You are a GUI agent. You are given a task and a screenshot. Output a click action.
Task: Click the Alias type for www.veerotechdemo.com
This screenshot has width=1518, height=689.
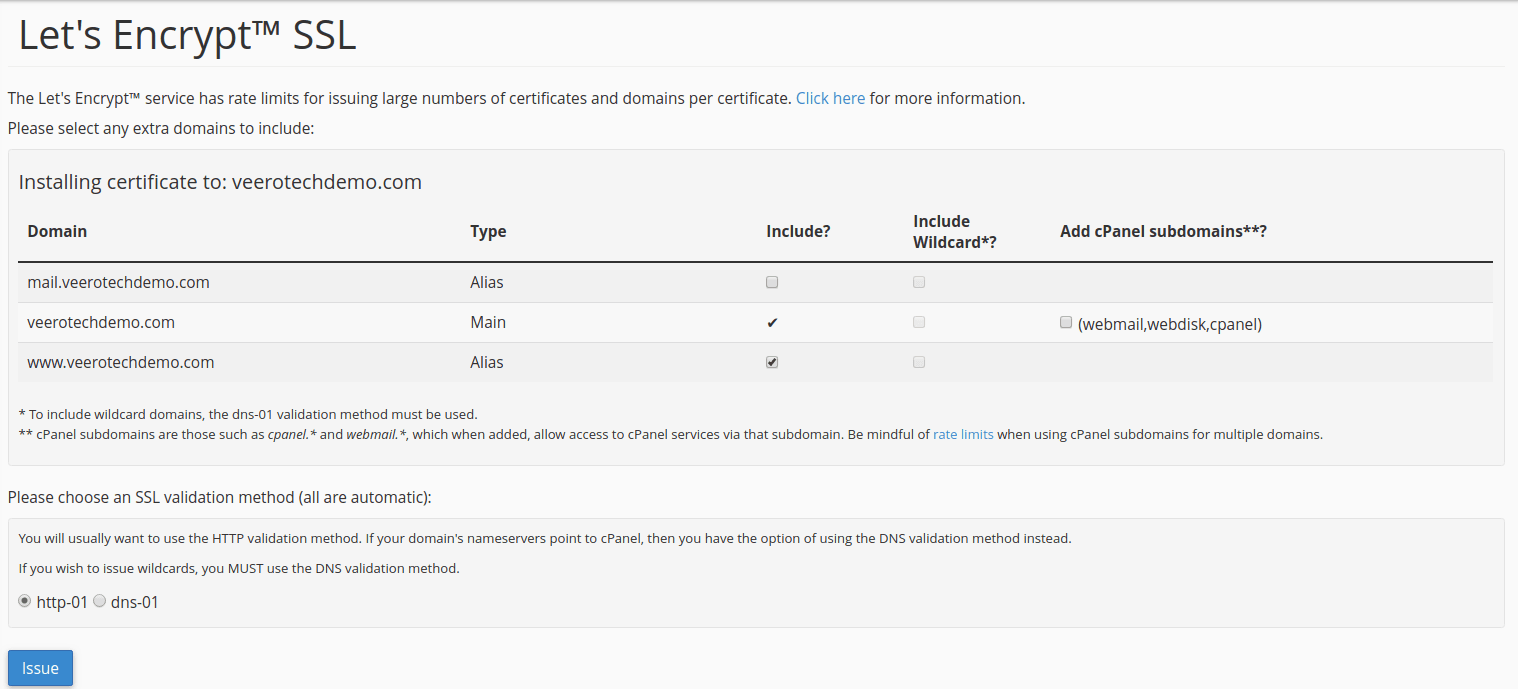pyautogui.click(x=487, y=362)
